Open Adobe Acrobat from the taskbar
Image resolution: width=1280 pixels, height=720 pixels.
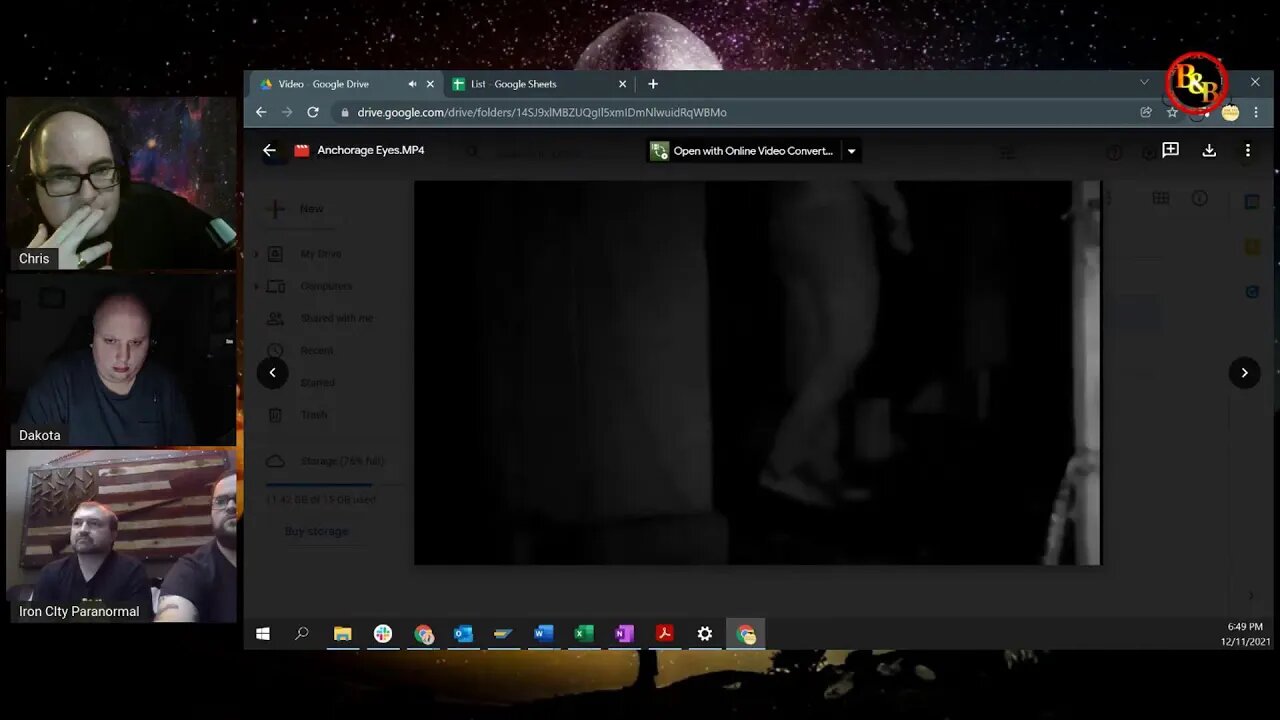click(664, 633)
